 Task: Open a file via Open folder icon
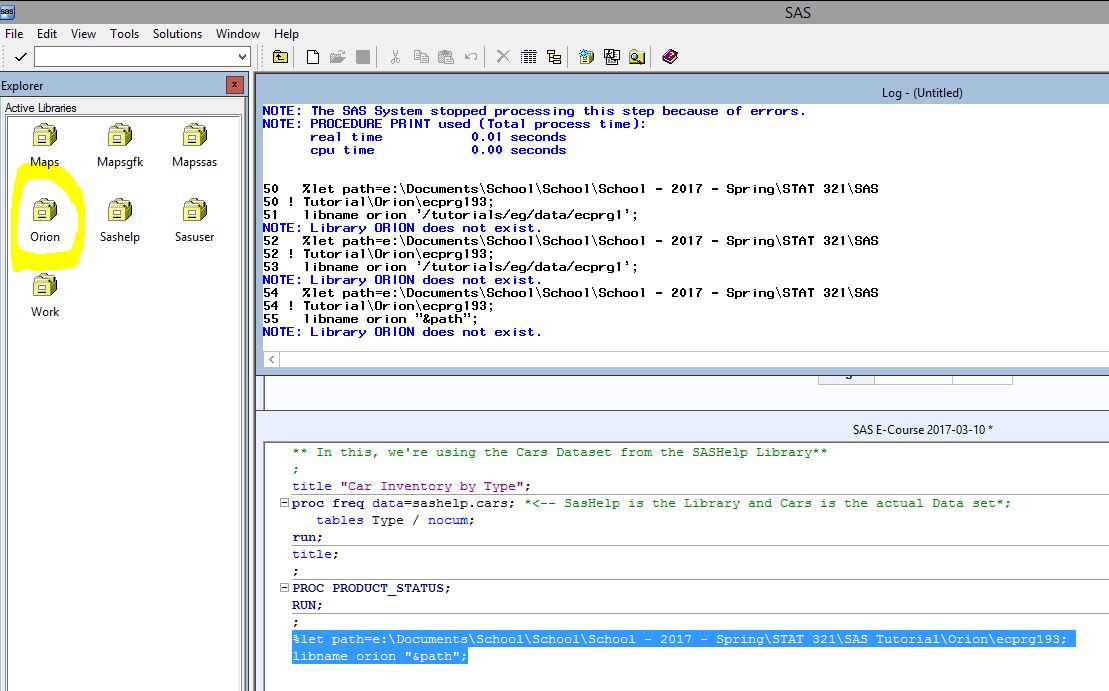pyautogui.click(x=336, y=57)
